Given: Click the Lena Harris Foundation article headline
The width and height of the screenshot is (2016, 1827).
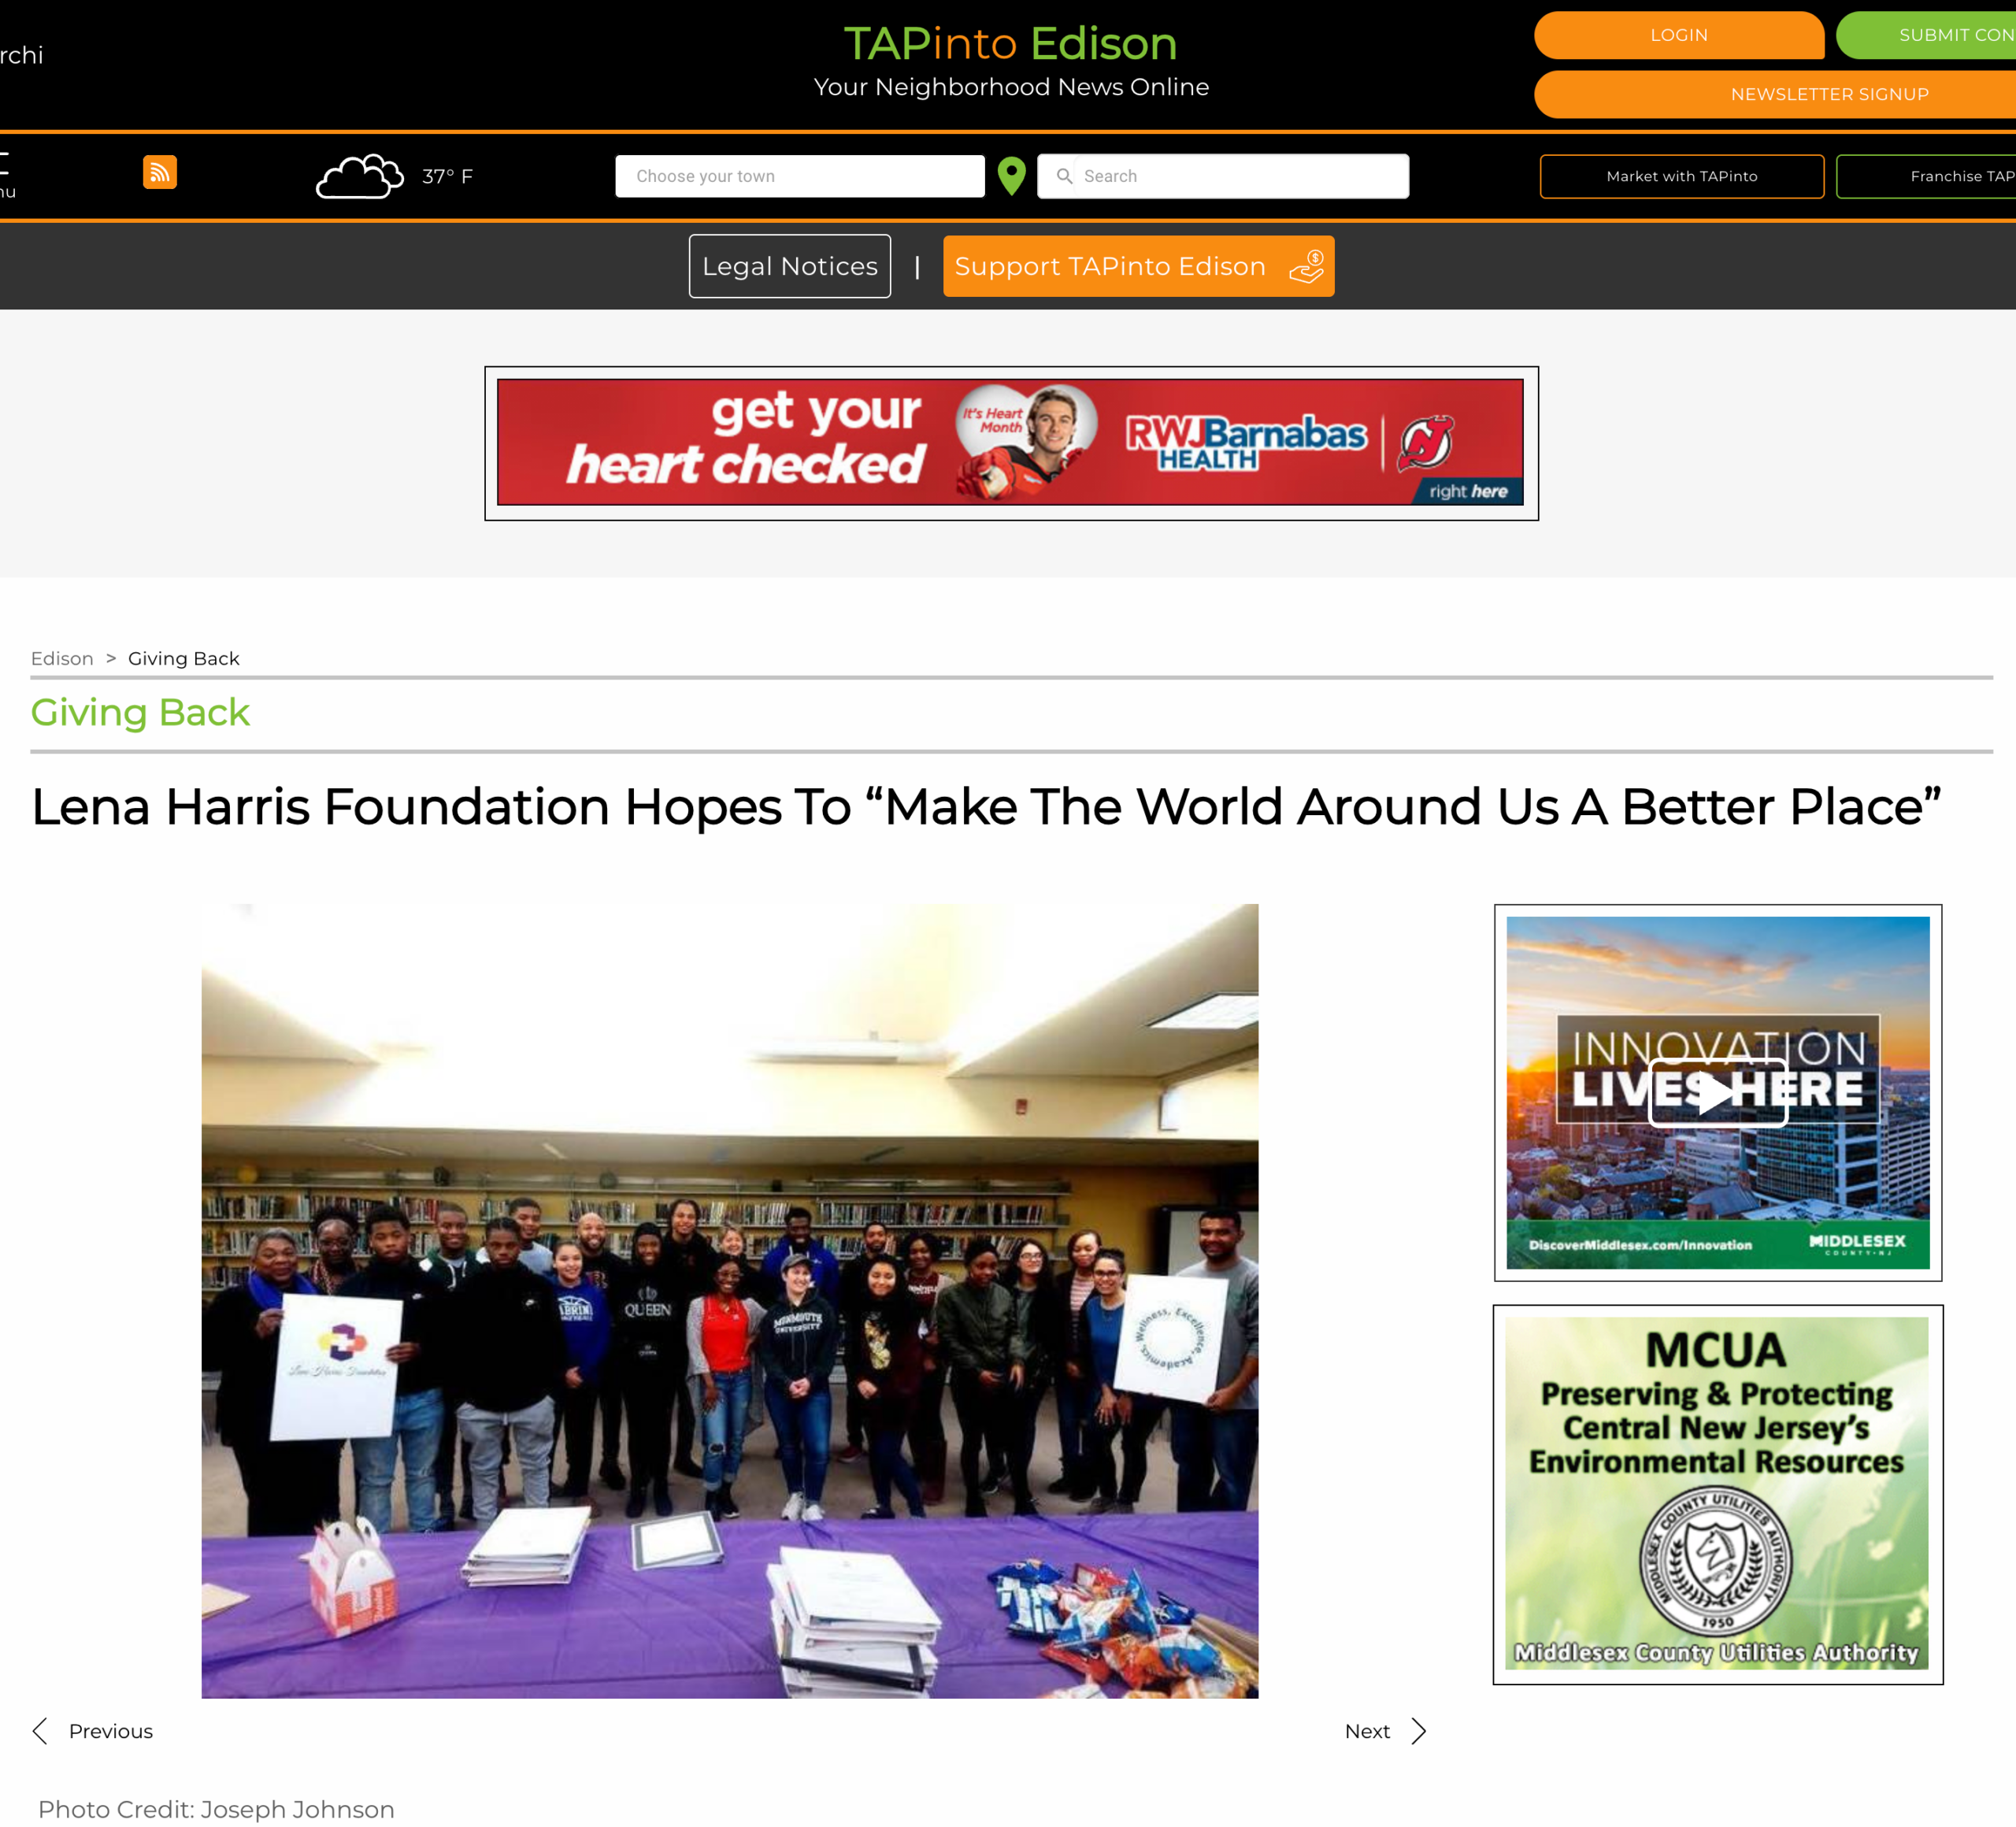Looking at the screenshot, I should click(986, 806).
